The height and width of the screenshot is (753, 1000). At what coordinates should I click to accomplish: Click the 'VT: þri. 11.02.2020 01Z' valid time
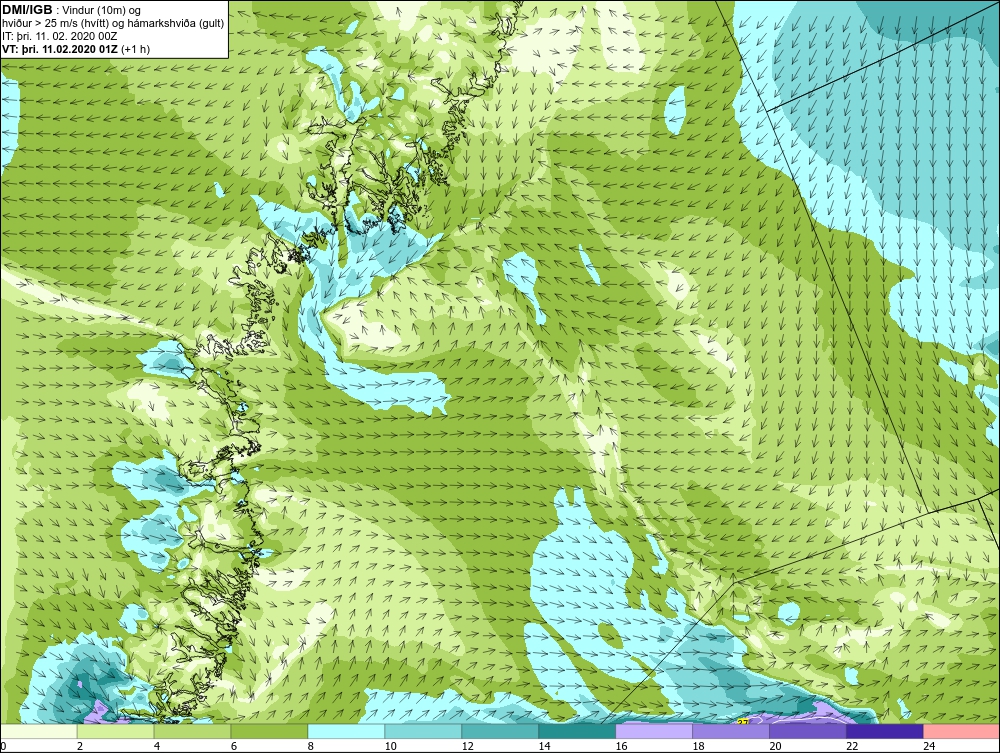61,49
